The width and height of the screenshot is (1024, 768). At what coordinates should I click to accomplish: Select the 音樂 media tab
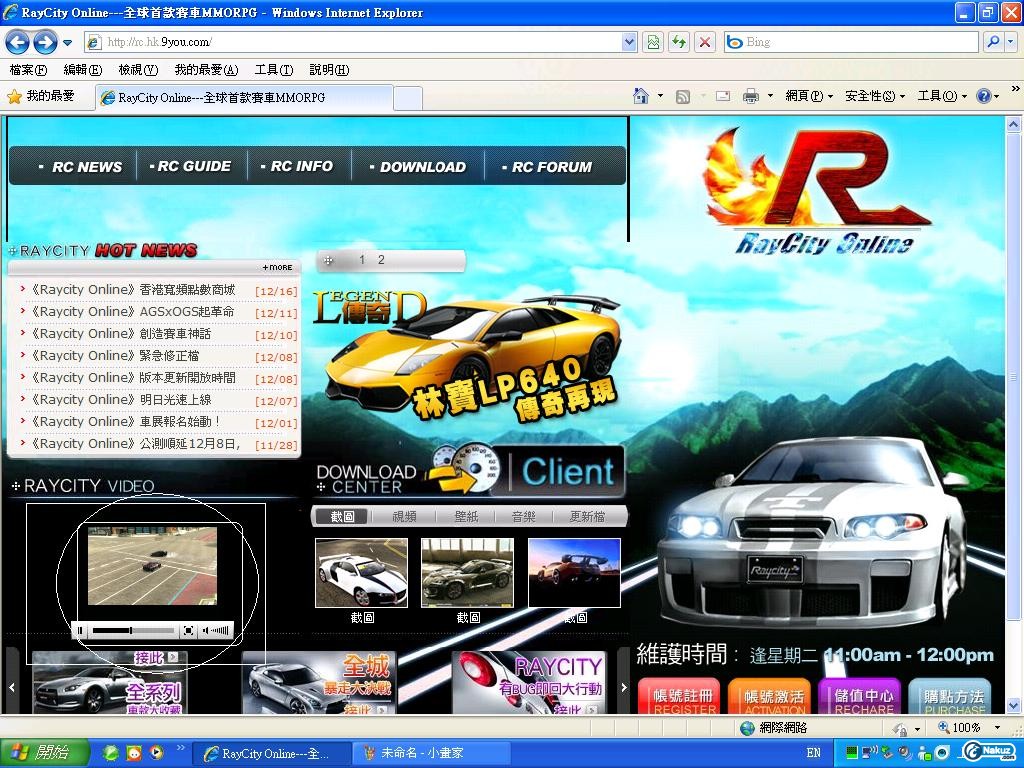click(524, 517)
